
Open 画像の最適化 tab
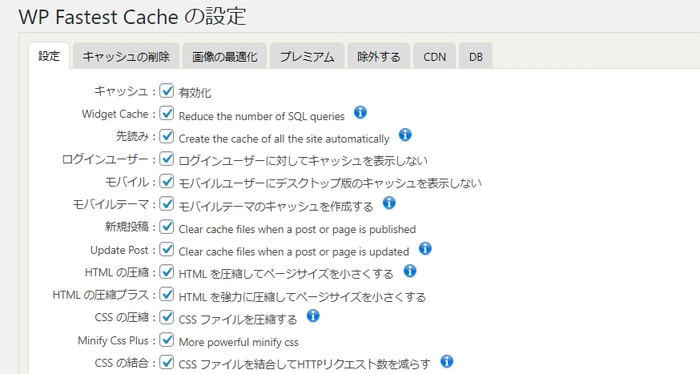click(225, 56)
